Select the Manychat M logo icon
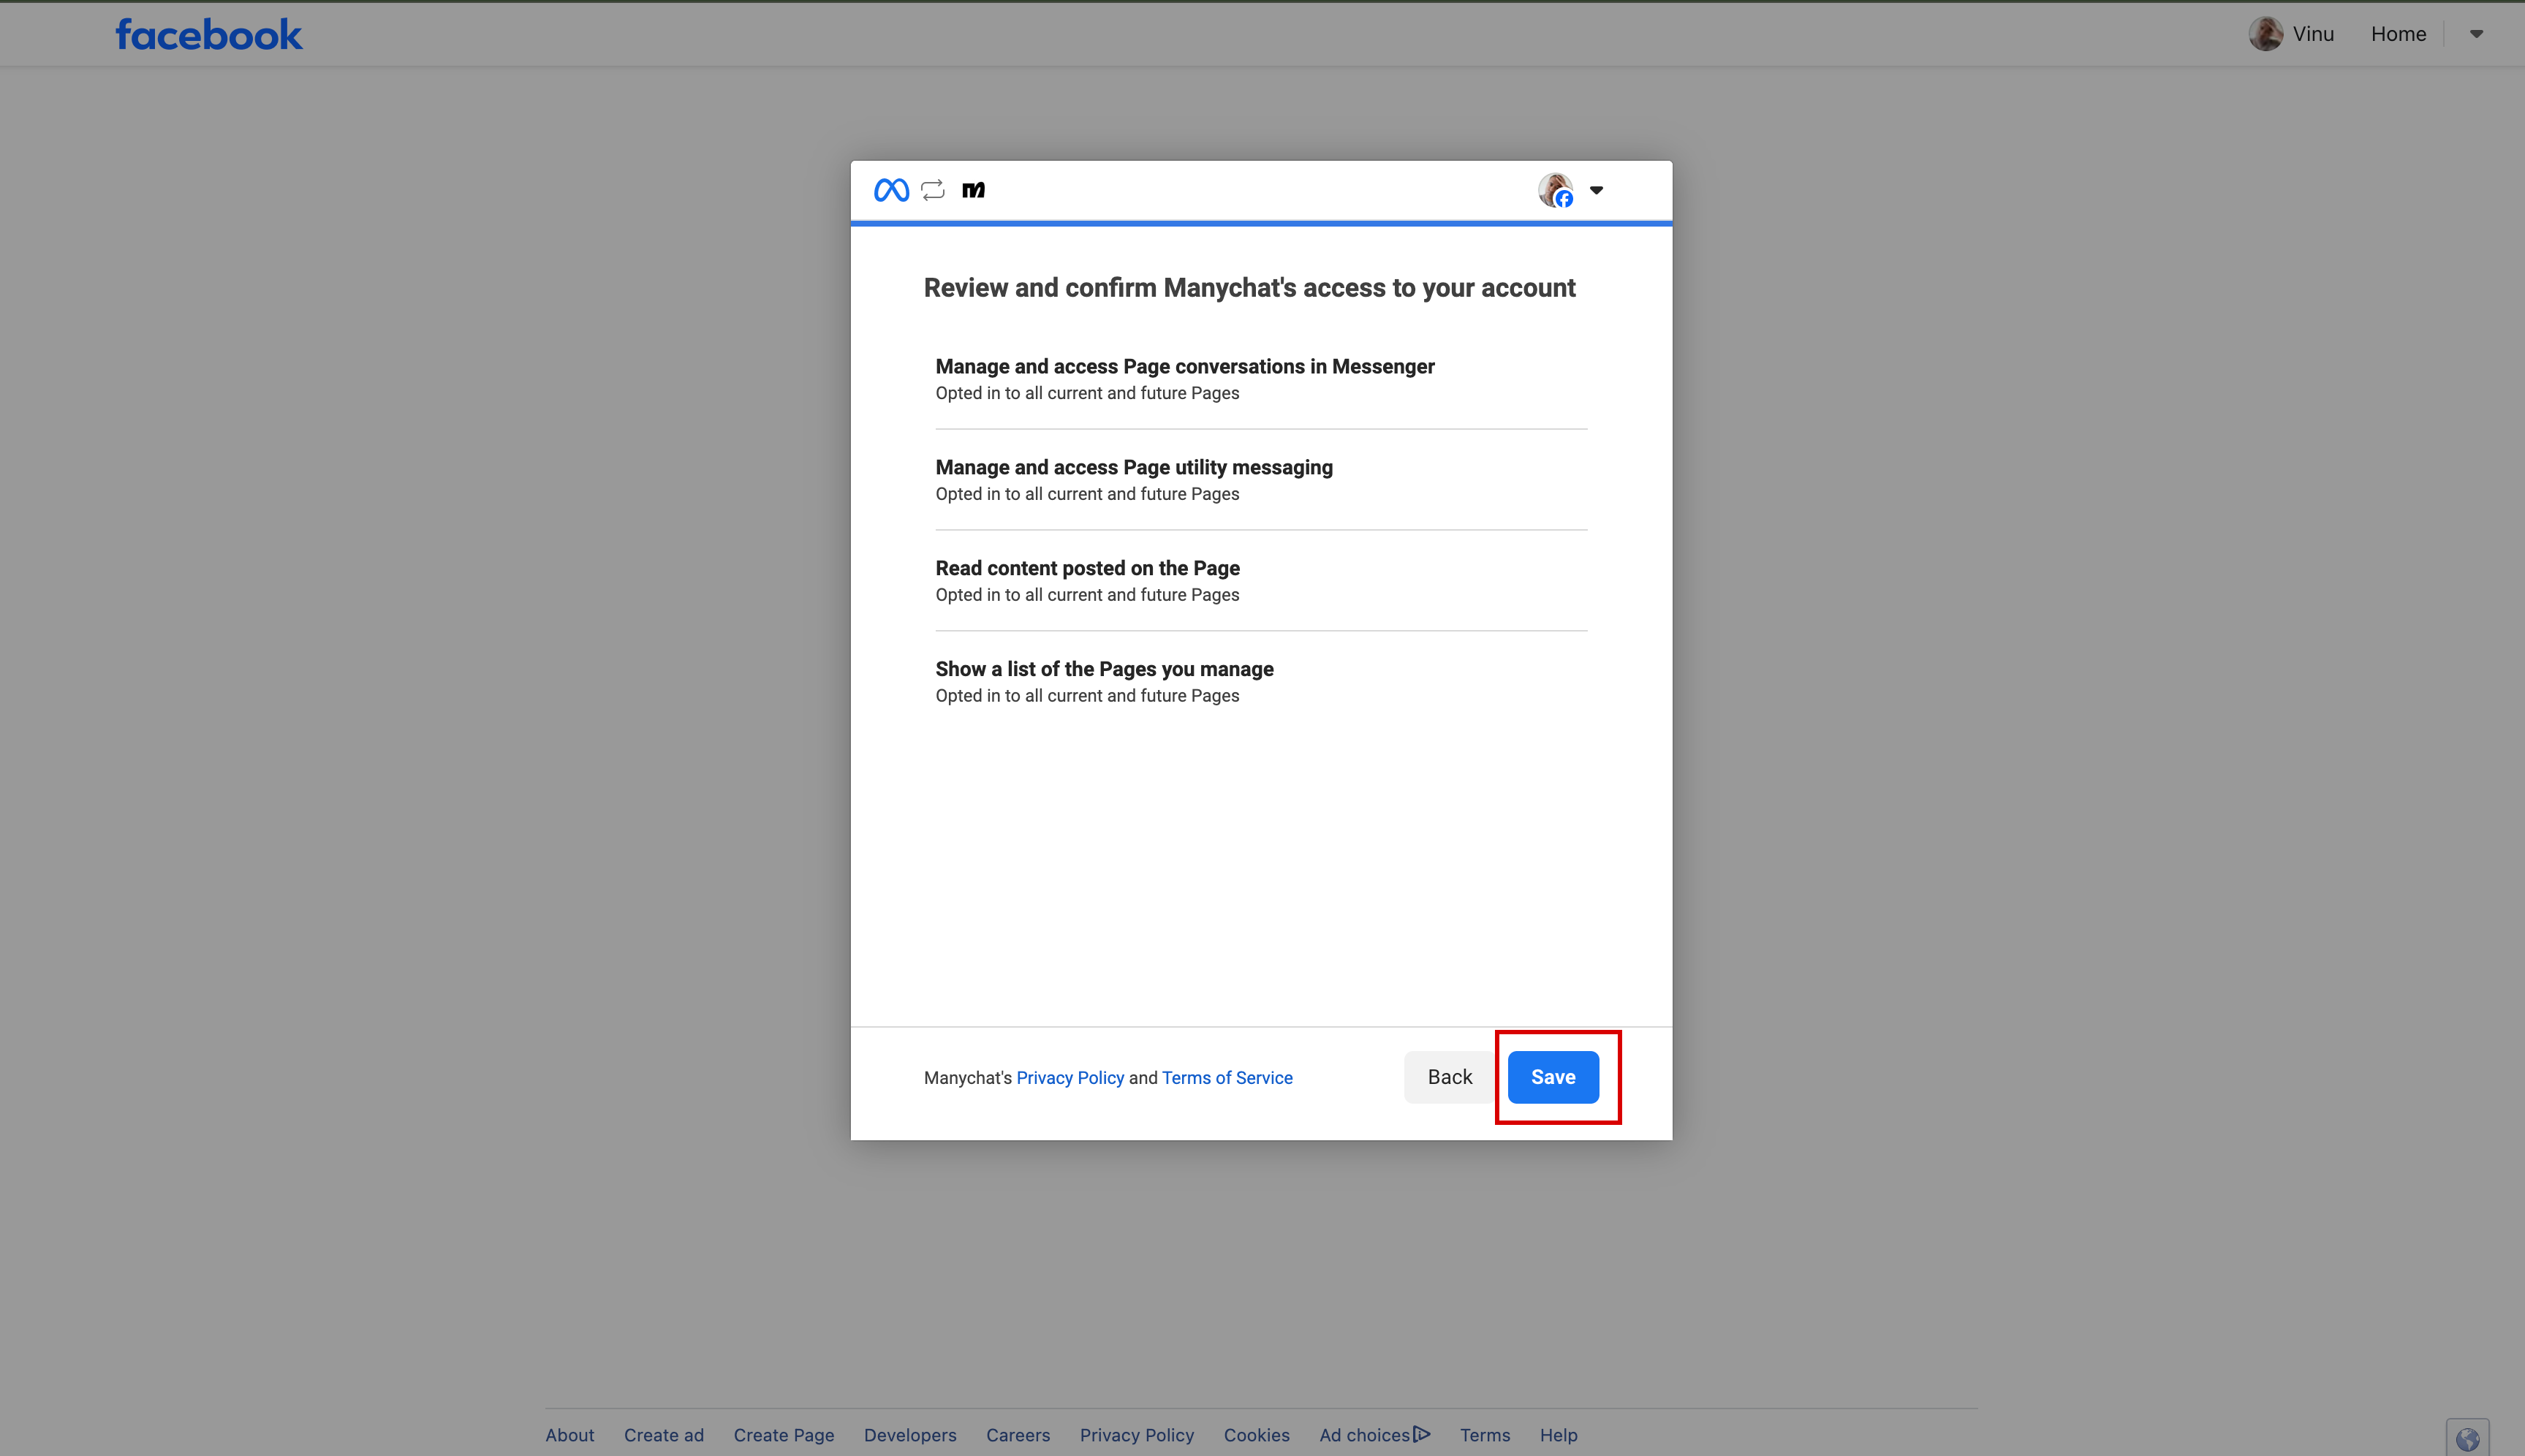Image resolution: width=2525 pixels, height=1456 pixels. click(972, 189)
